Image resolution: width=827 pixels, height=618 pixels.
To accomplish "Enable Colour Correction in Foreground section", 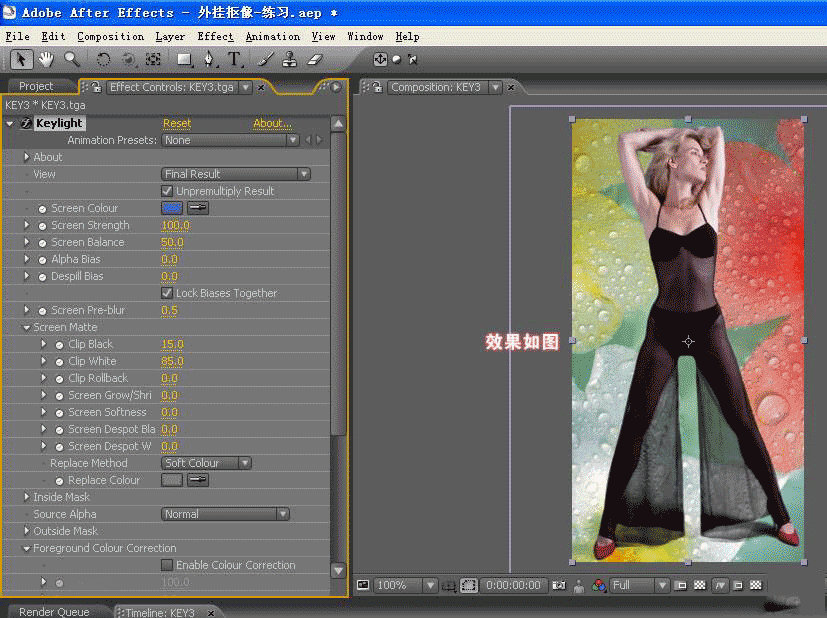I will click(167, 565).
